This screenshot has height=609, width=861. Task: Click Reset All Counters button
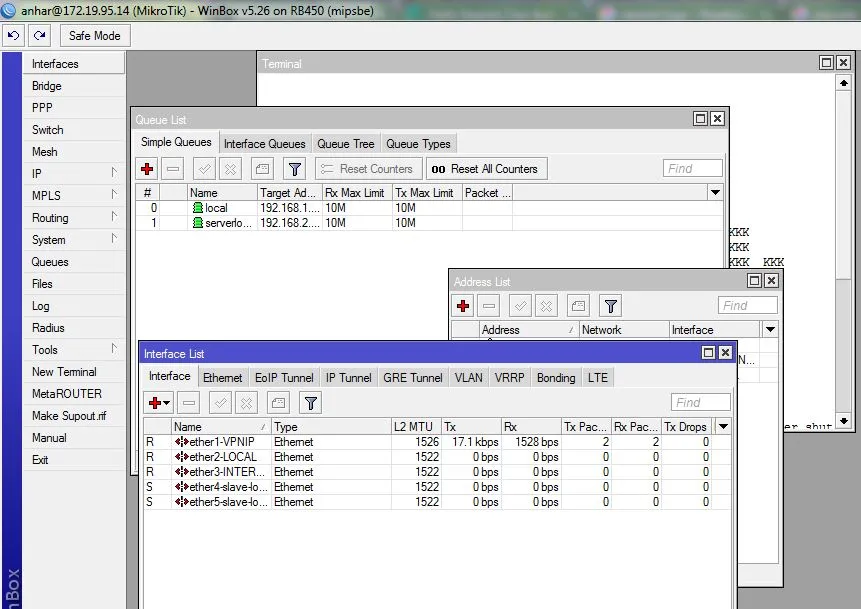point(487,169)
